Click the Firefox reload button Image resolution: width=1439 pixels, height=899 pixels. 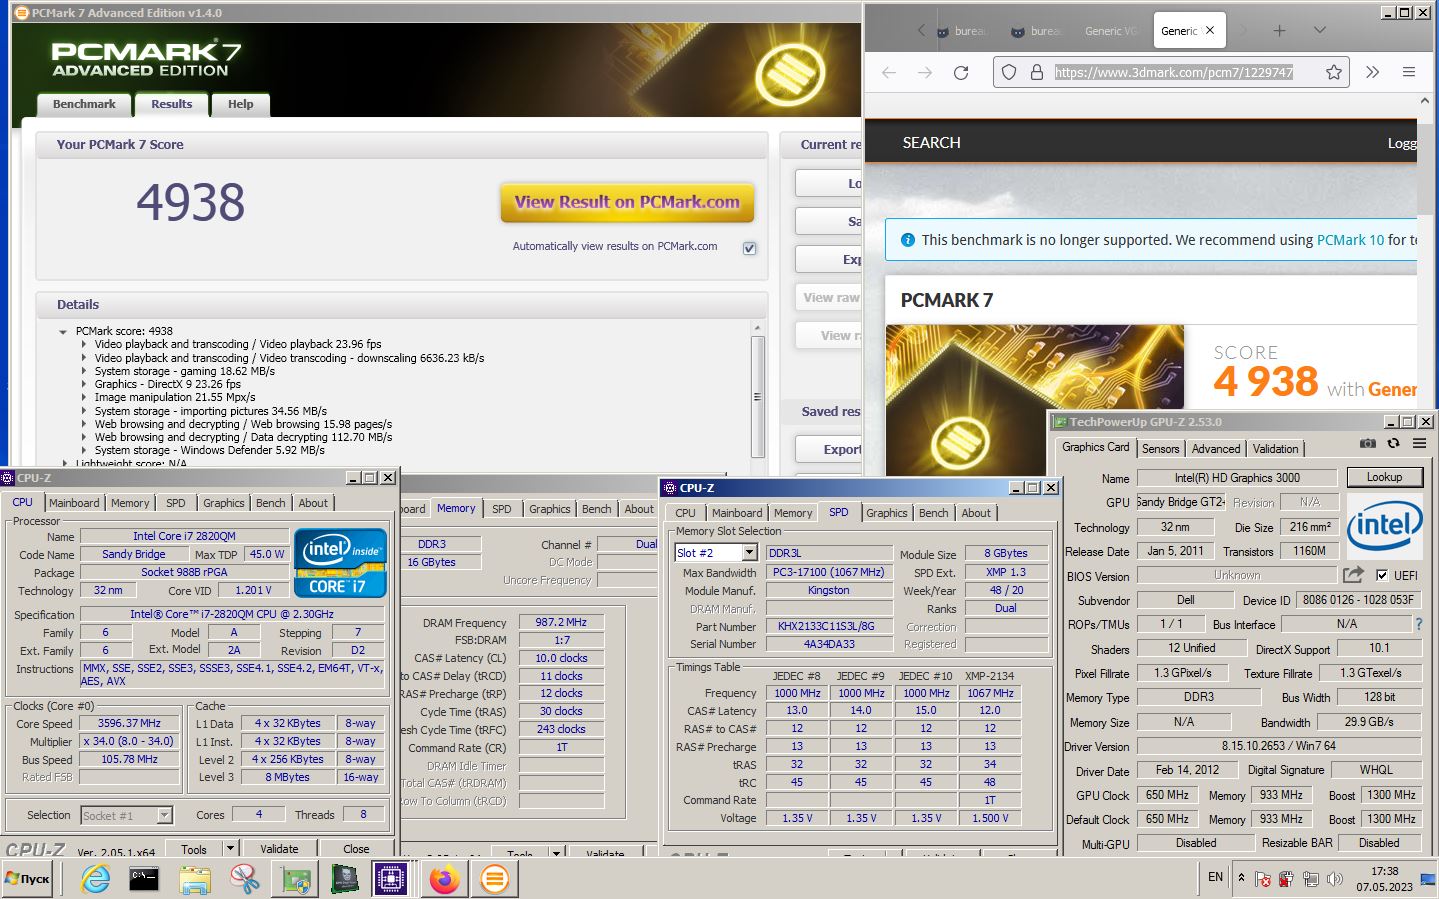click(961, 72)
